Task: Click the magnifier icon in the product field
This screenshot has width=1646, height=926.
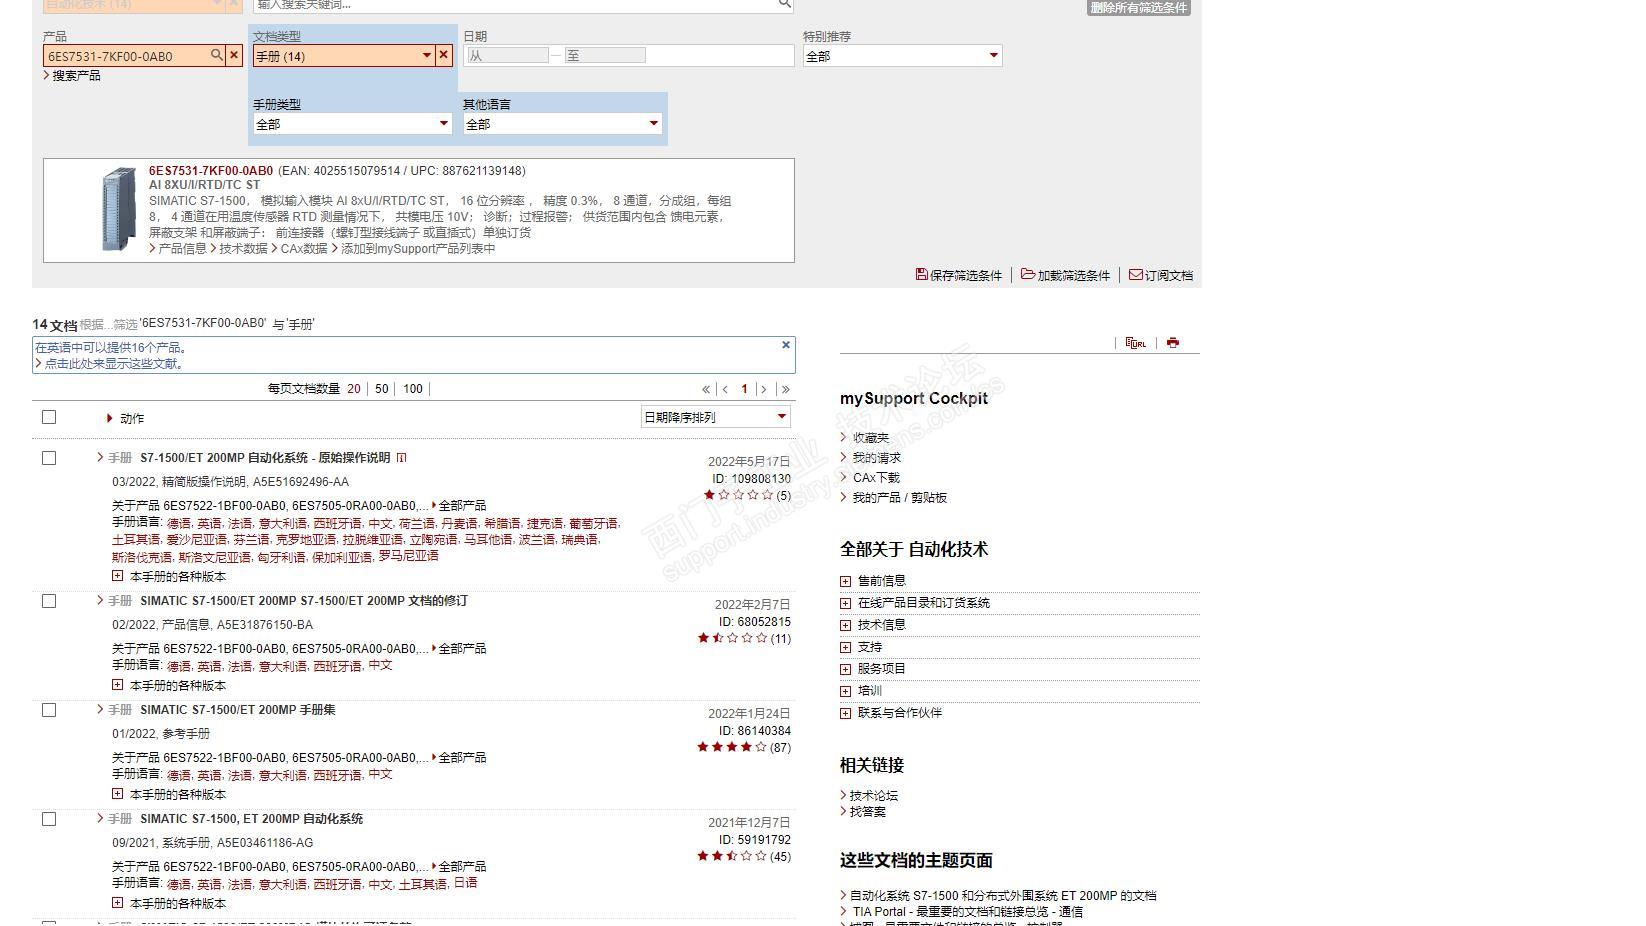Action: pyautogui.click(x=216, y=56)
